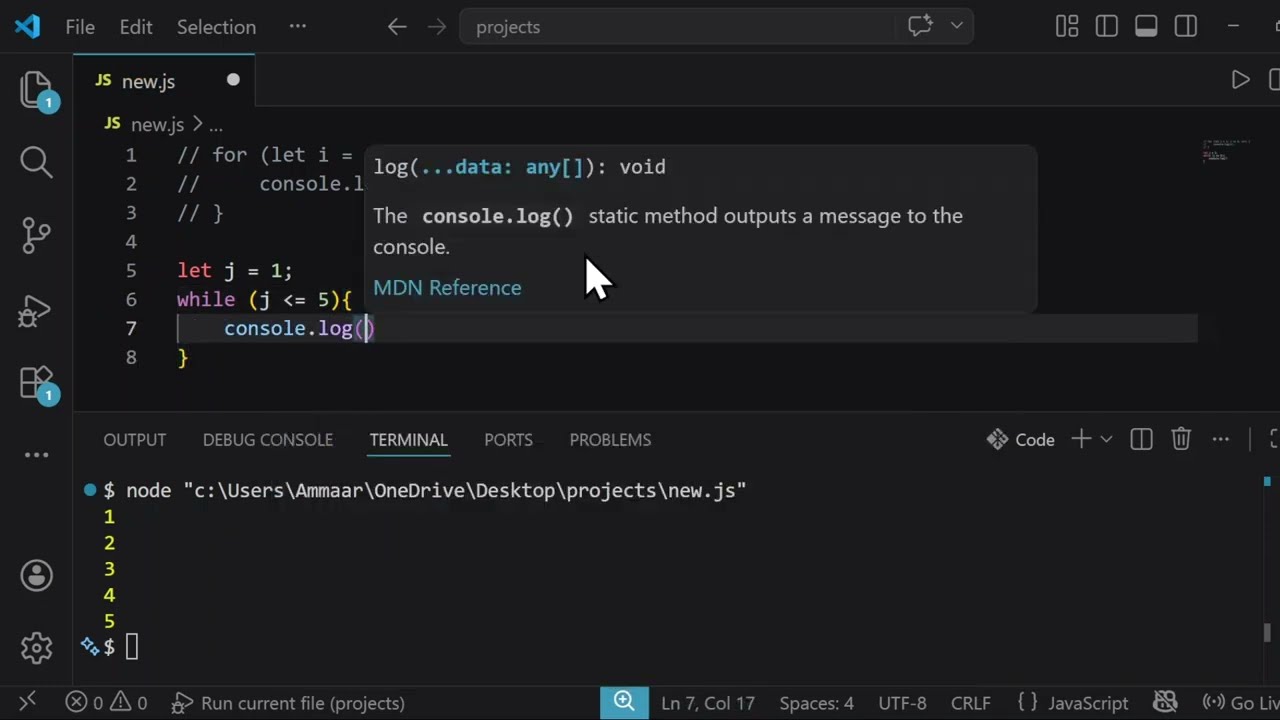Viewport: 1280px width, 720px height.
Task: Create a new terminal with plus icon
Action: point(1081,439)
